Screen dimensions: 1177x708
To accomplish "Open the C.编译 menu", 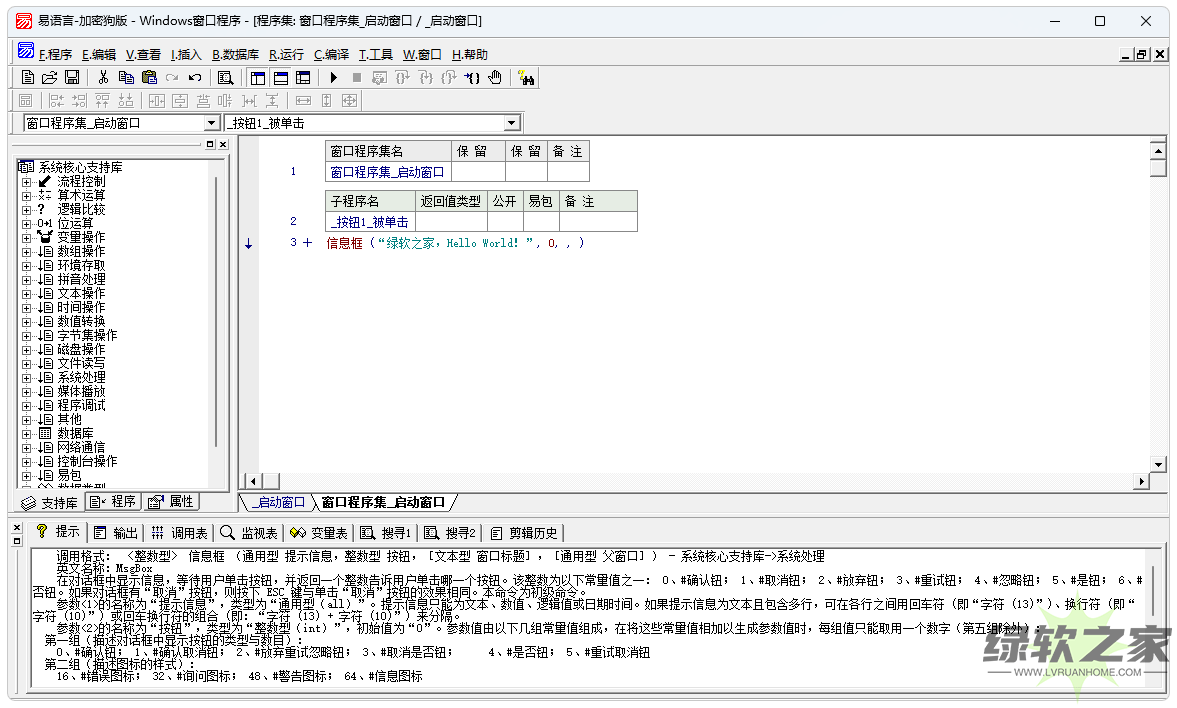I will point(331,55).
